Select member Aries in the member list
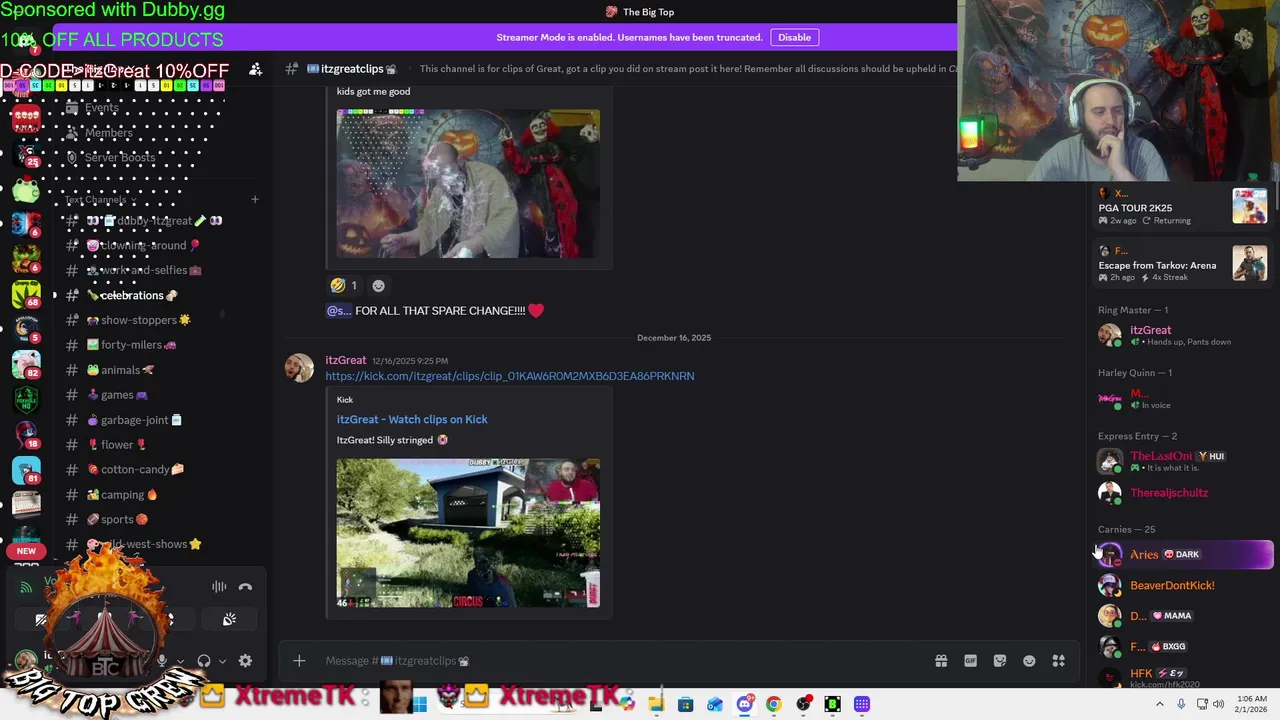Viewport: 1280px width, 720px height. [1184, 554]
